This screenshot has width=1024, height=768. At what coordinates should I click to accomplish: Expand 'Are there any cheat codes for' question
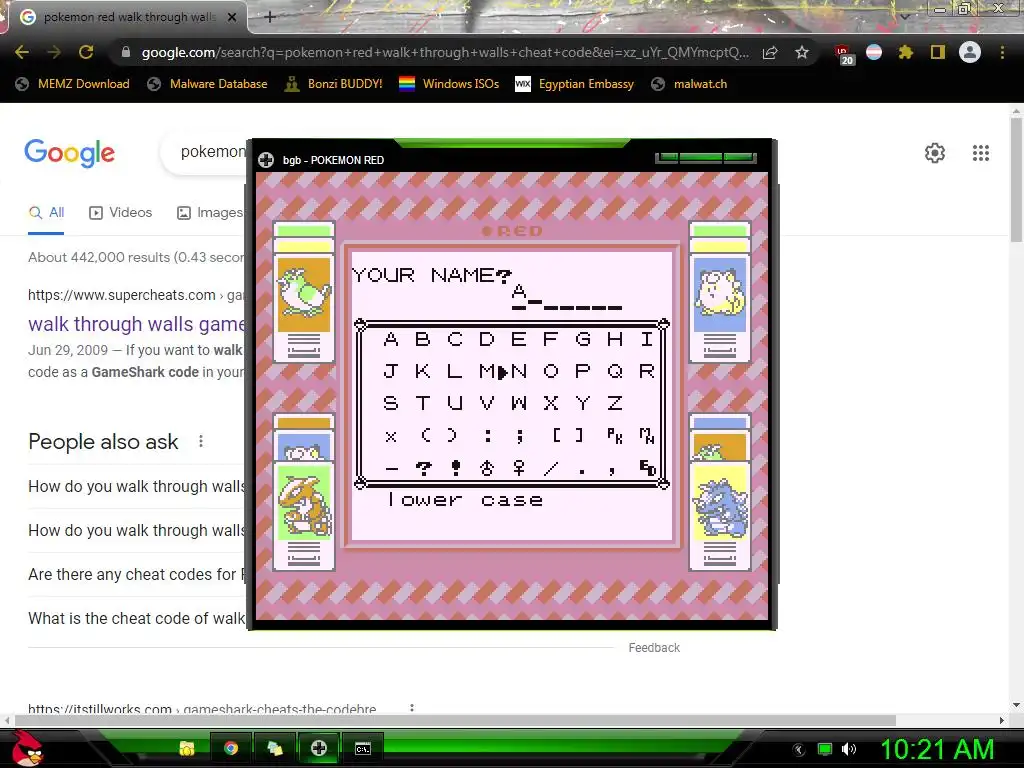coord(136,574)
